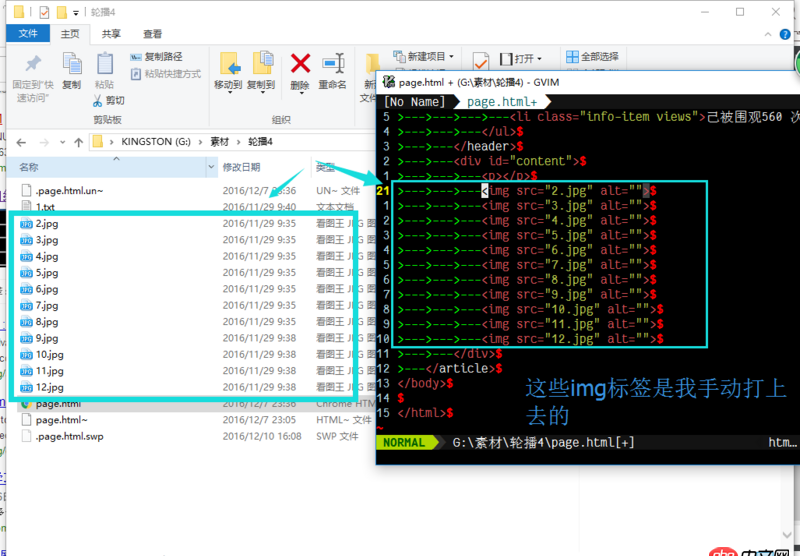The image size is (800, 556).
Task: Select the 6.jpg file
Action: 47,289
